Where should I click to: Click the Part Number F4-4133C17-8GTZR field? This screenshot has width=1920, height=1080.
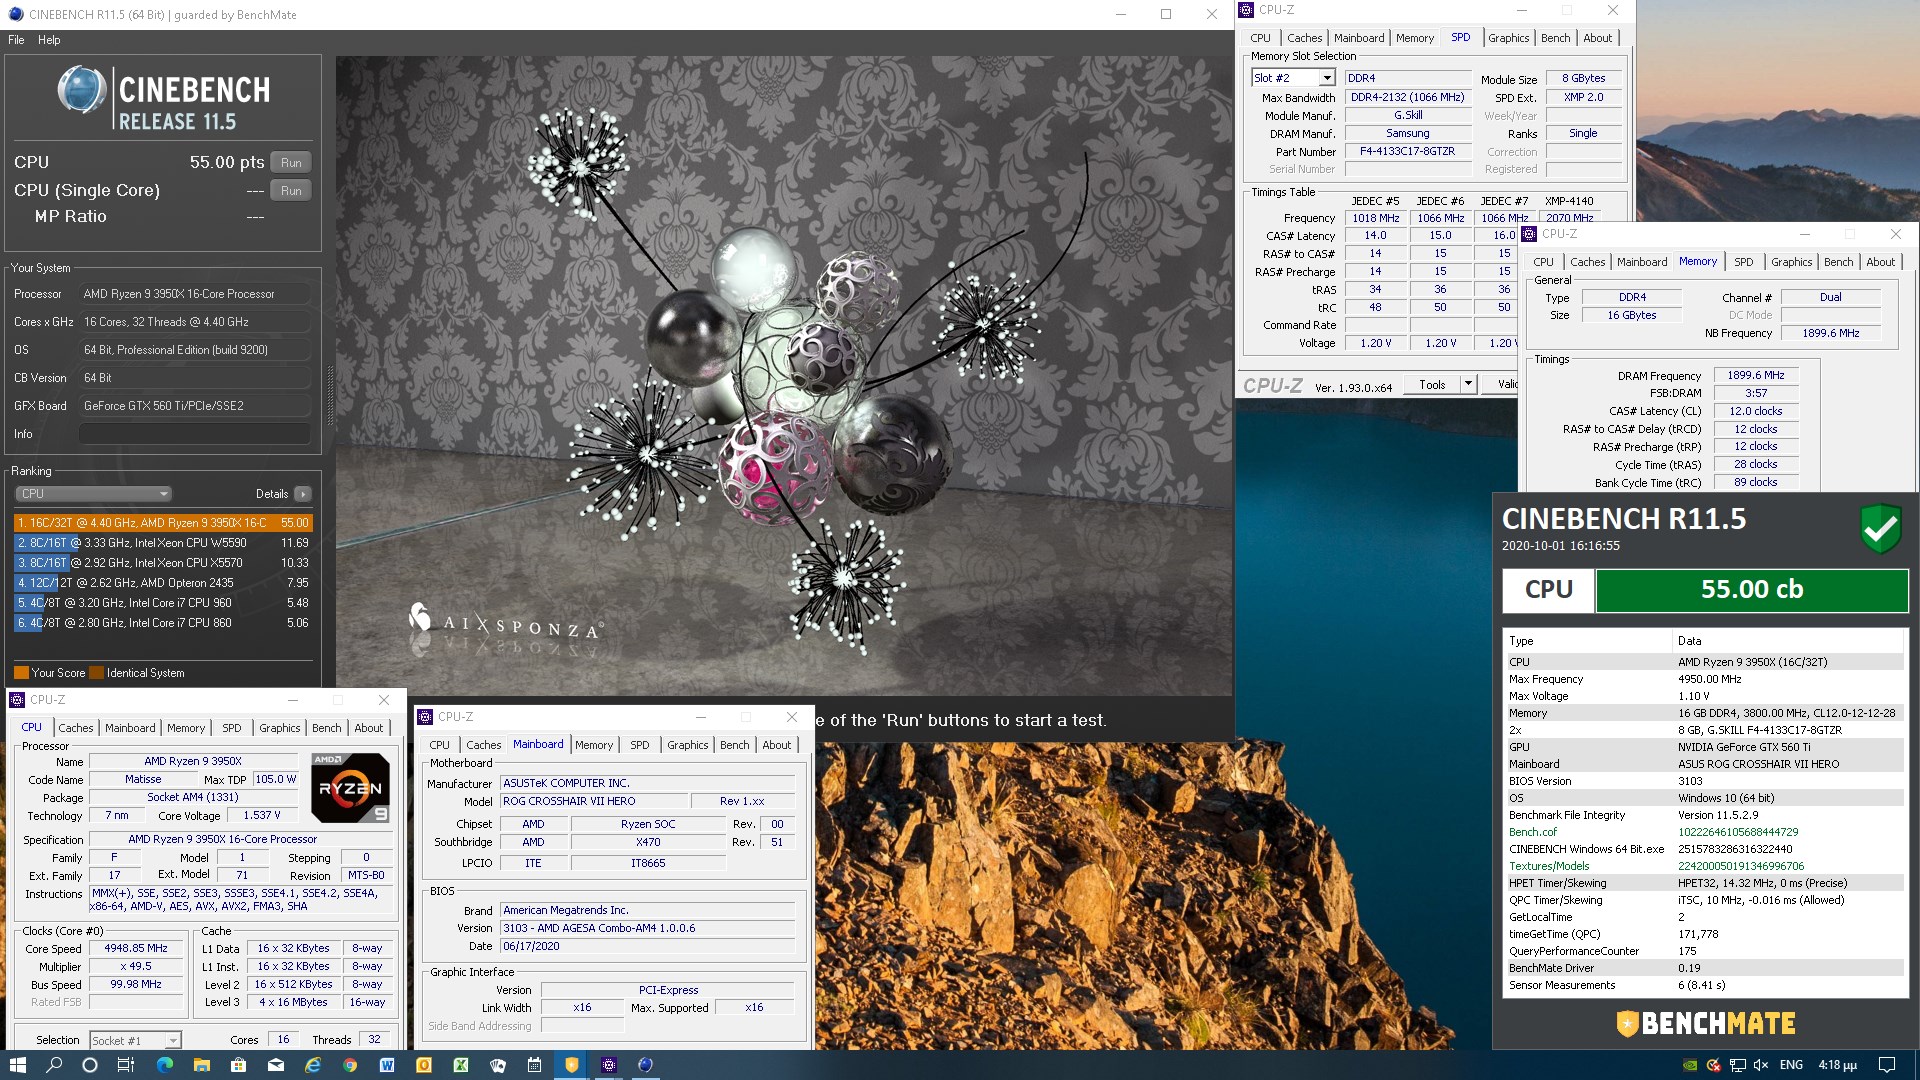click(1407, 151)
